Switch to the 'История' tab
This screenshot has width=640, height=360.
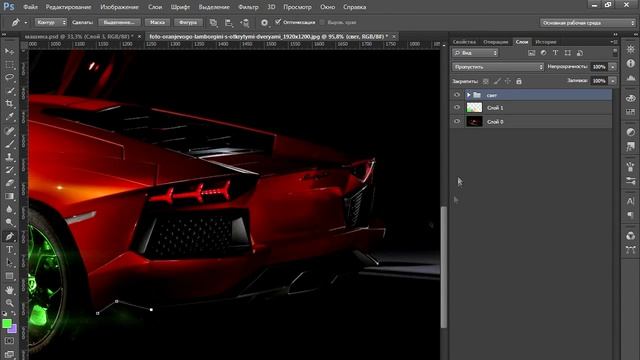546,42
